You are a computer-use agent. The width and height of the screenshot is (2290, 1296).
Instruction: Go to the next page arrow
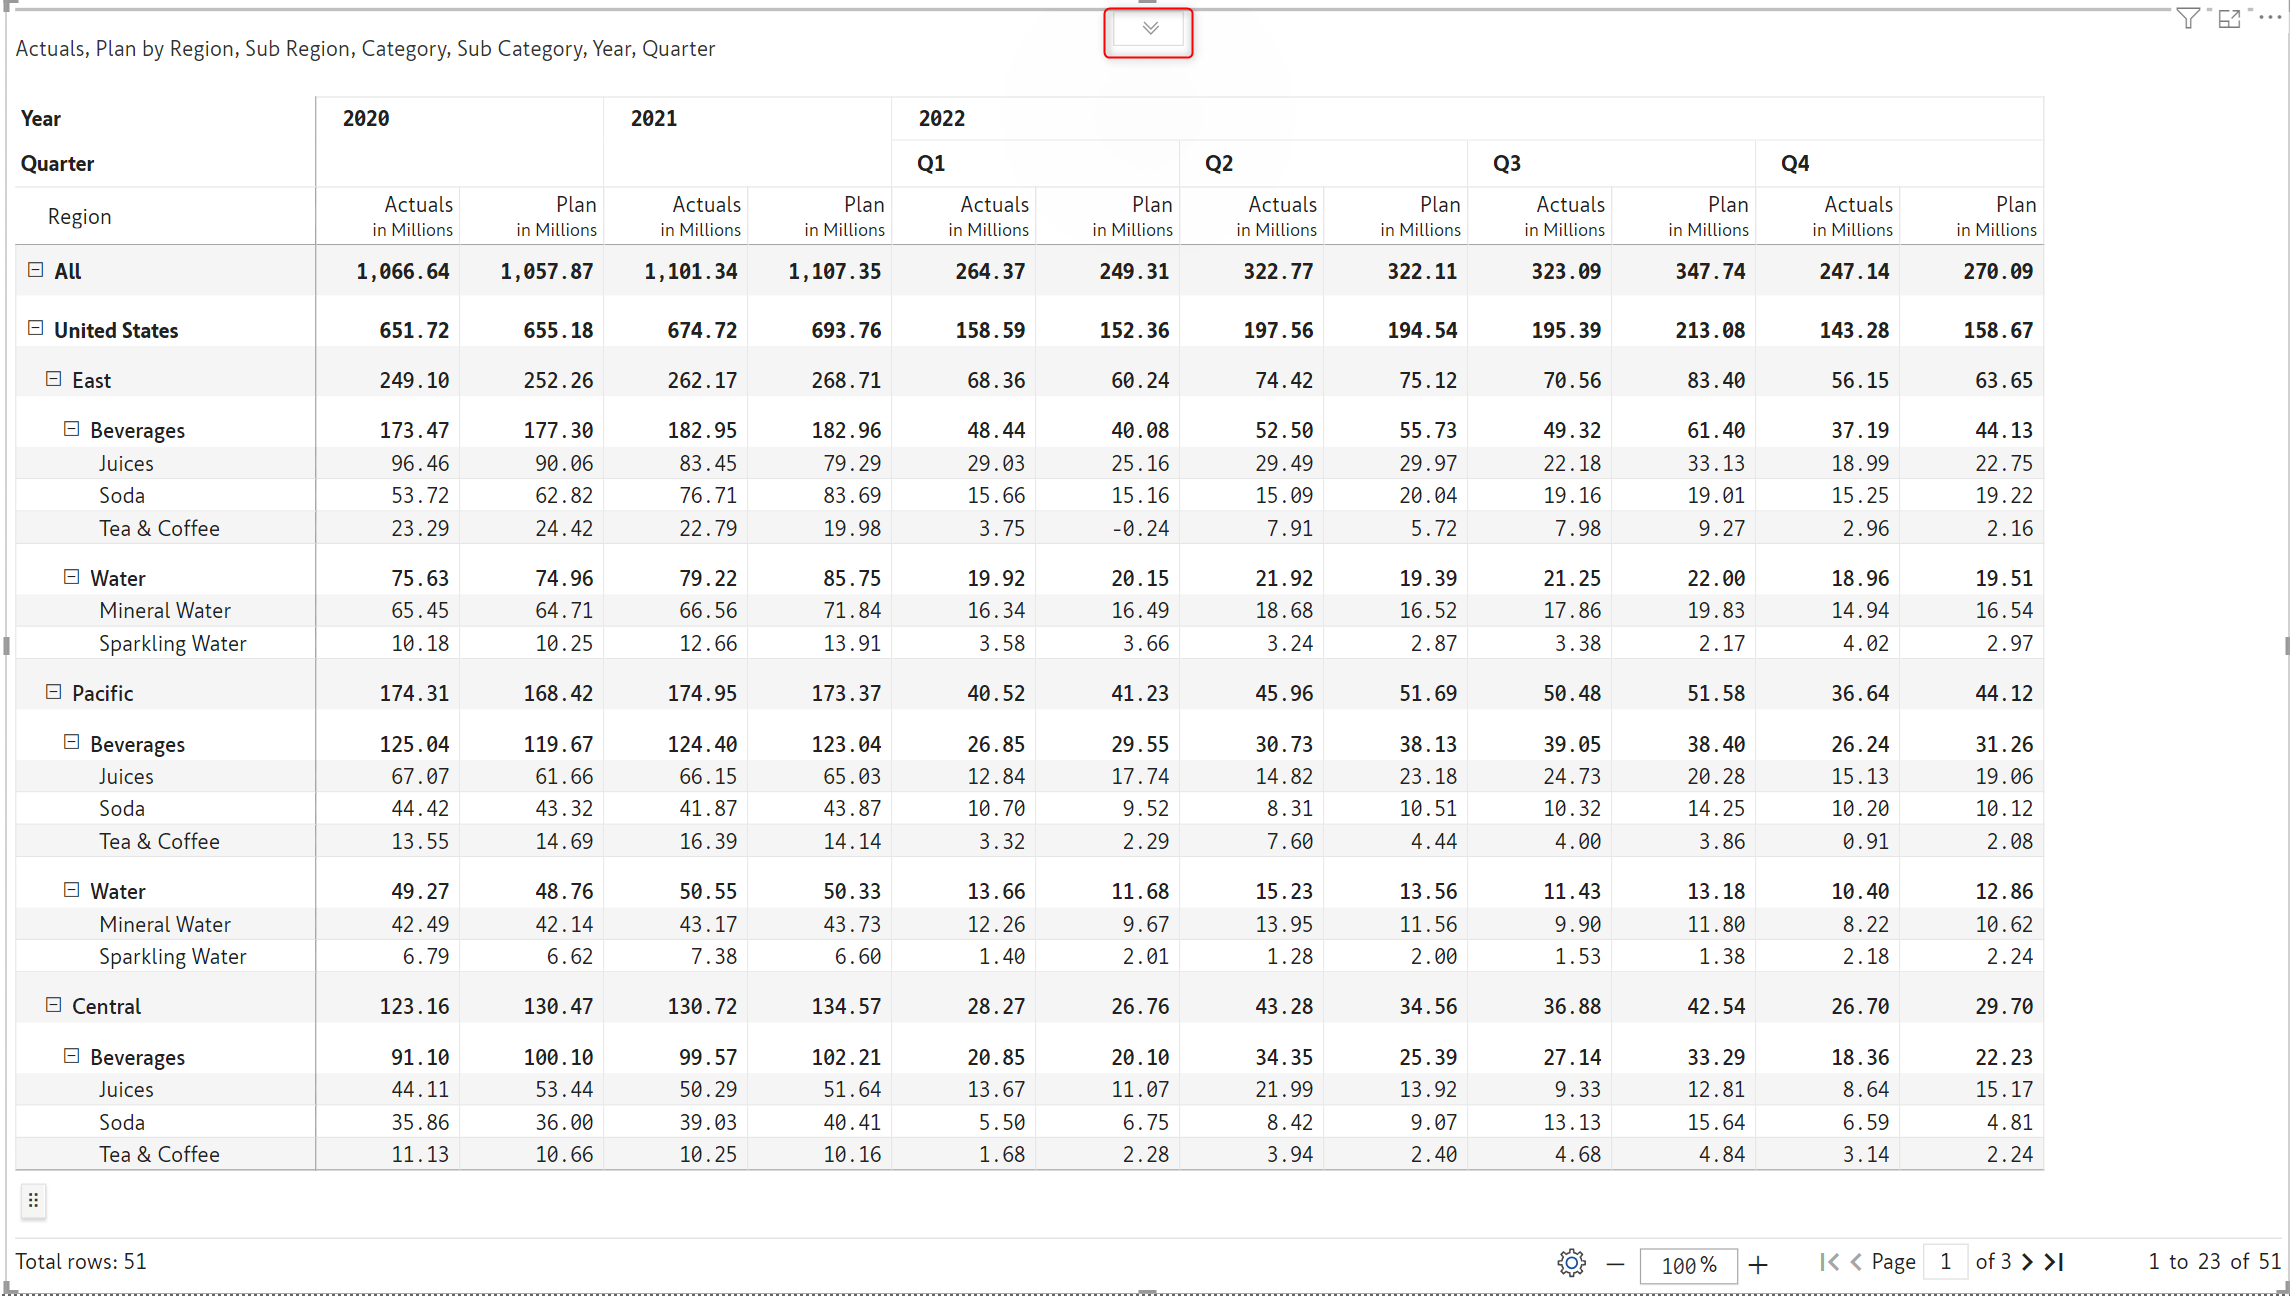(2027, 1262)
